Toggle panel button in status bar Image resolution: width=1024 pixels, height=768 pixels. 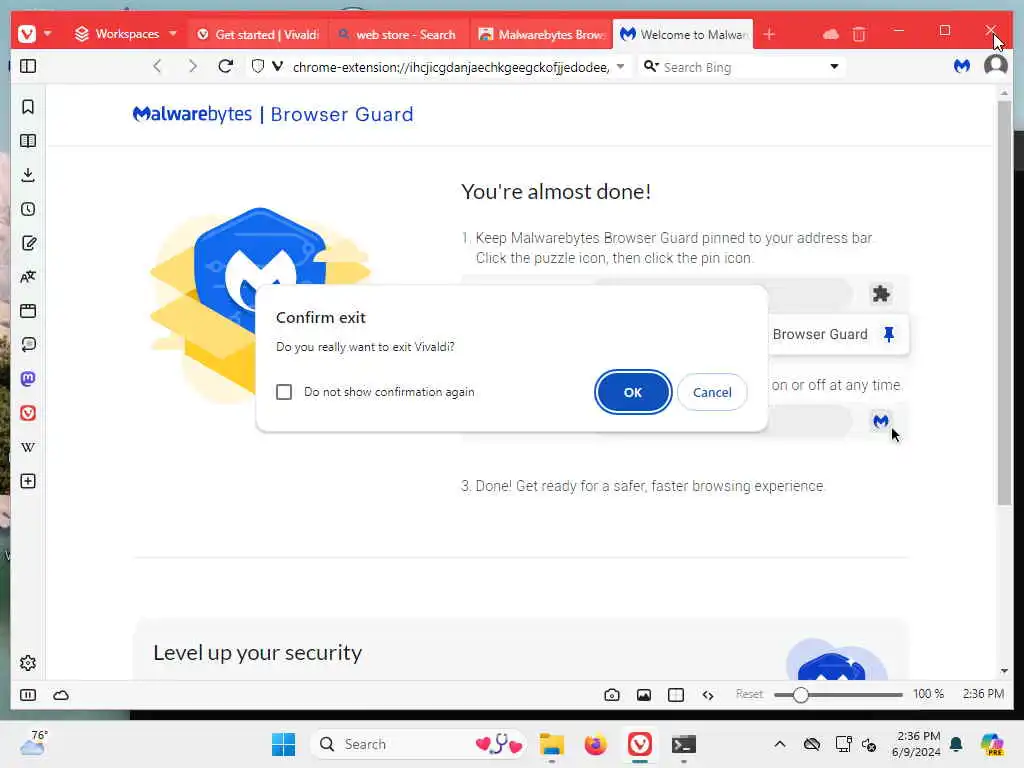coord(28,695)
